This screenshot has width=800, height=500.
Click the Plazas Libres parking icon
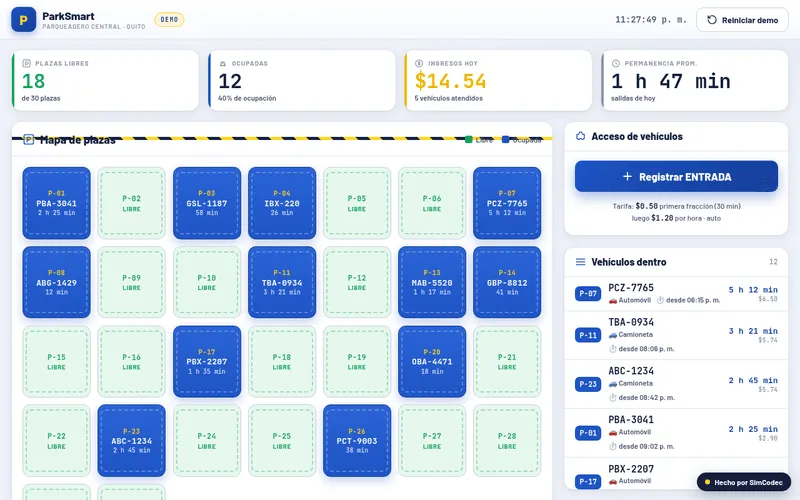[x=27, y=63]
